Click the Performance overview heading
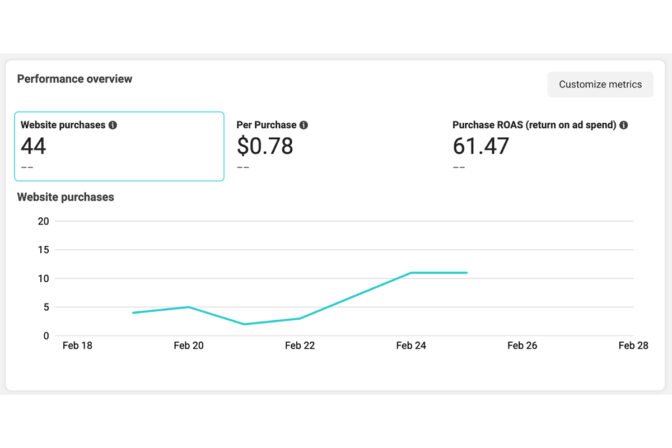 pos(75,78)
